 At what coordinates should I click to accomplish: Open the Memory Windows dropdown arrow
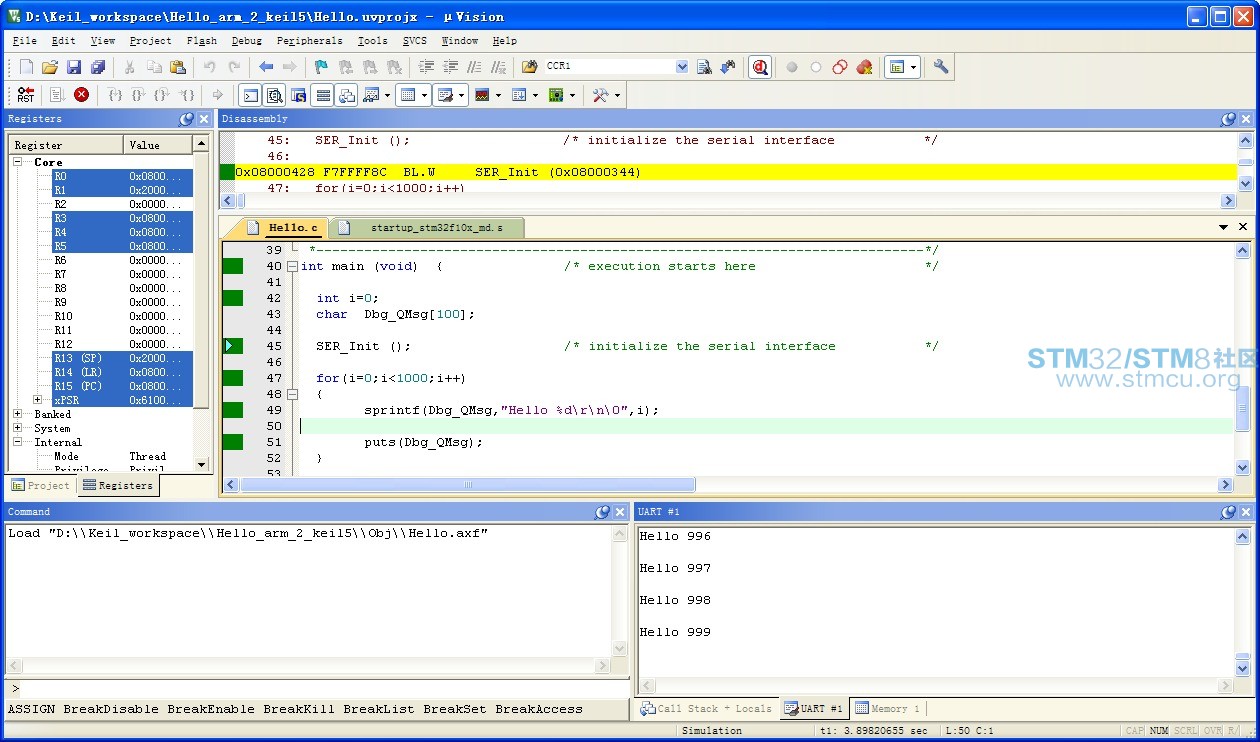pos(425,95)
